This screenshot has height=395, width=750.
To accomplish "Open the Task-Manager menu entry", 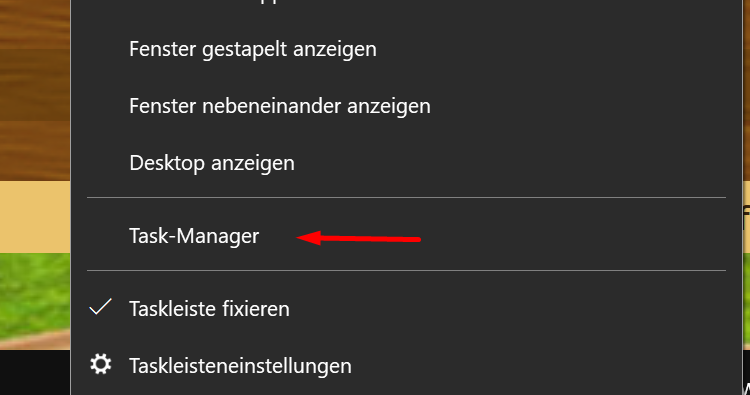I will pos(194,236).
